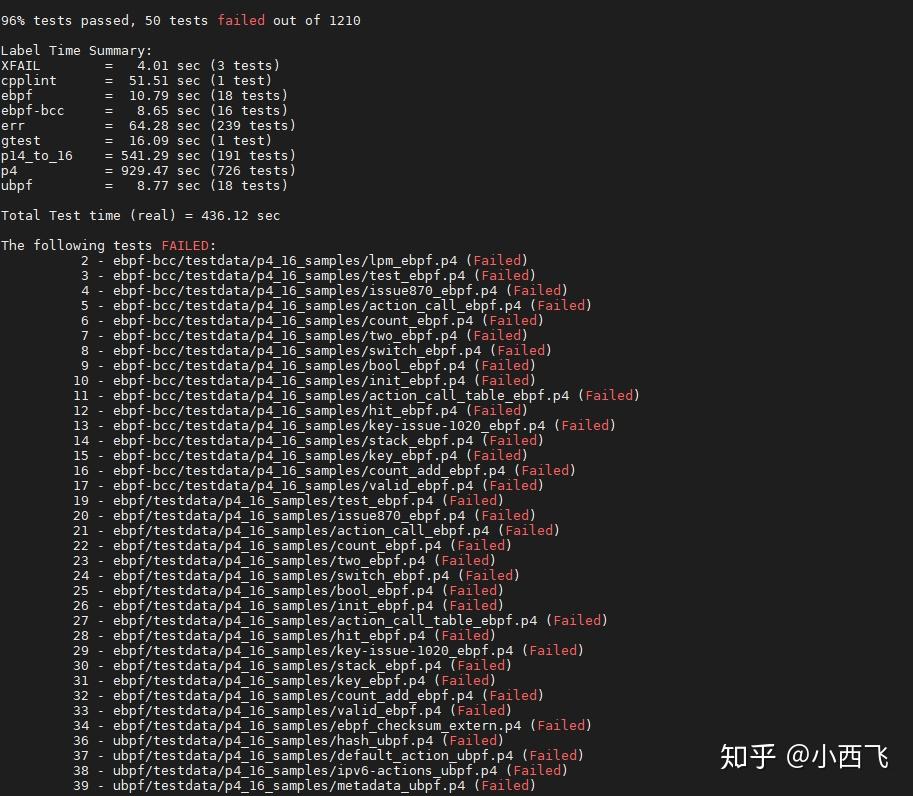The height and width of the screenshot is (796, 913).
Task: Click test 29 key-issue-1020_ebpf.p4 line
Action: click(x=328, y=650)
